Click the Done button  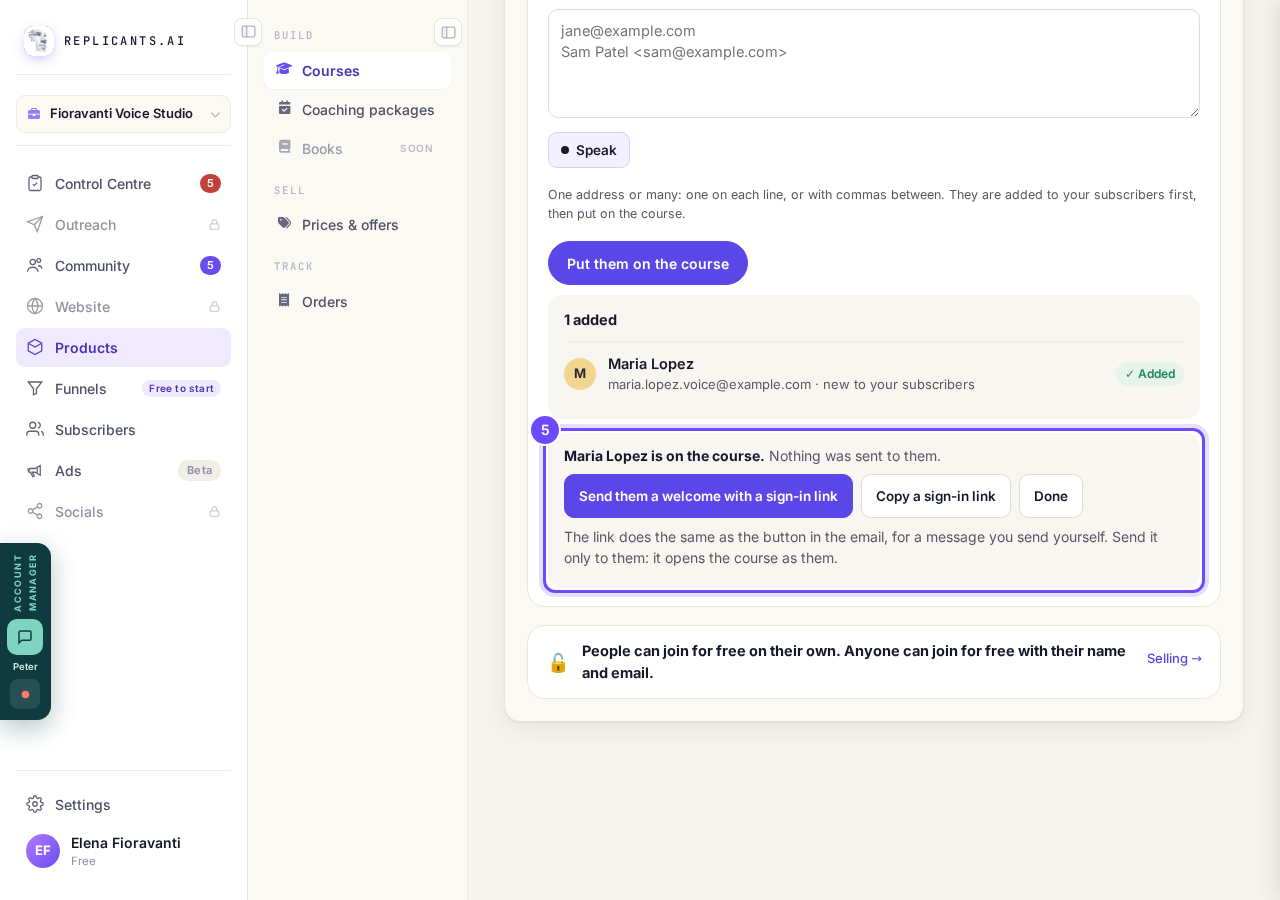[1051, 496]
